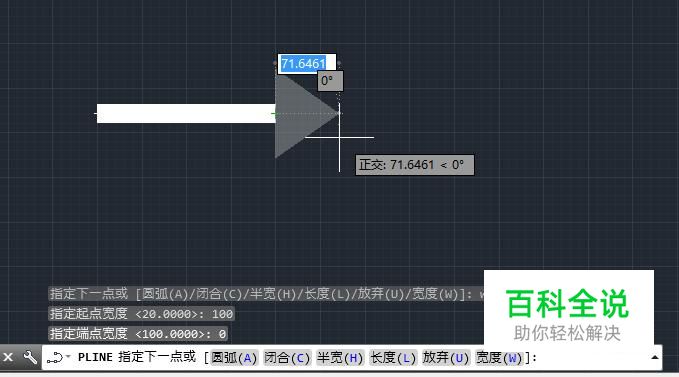Open command line customize wrench icon
This screenshot has width=679, height=377.
point(30,358)
